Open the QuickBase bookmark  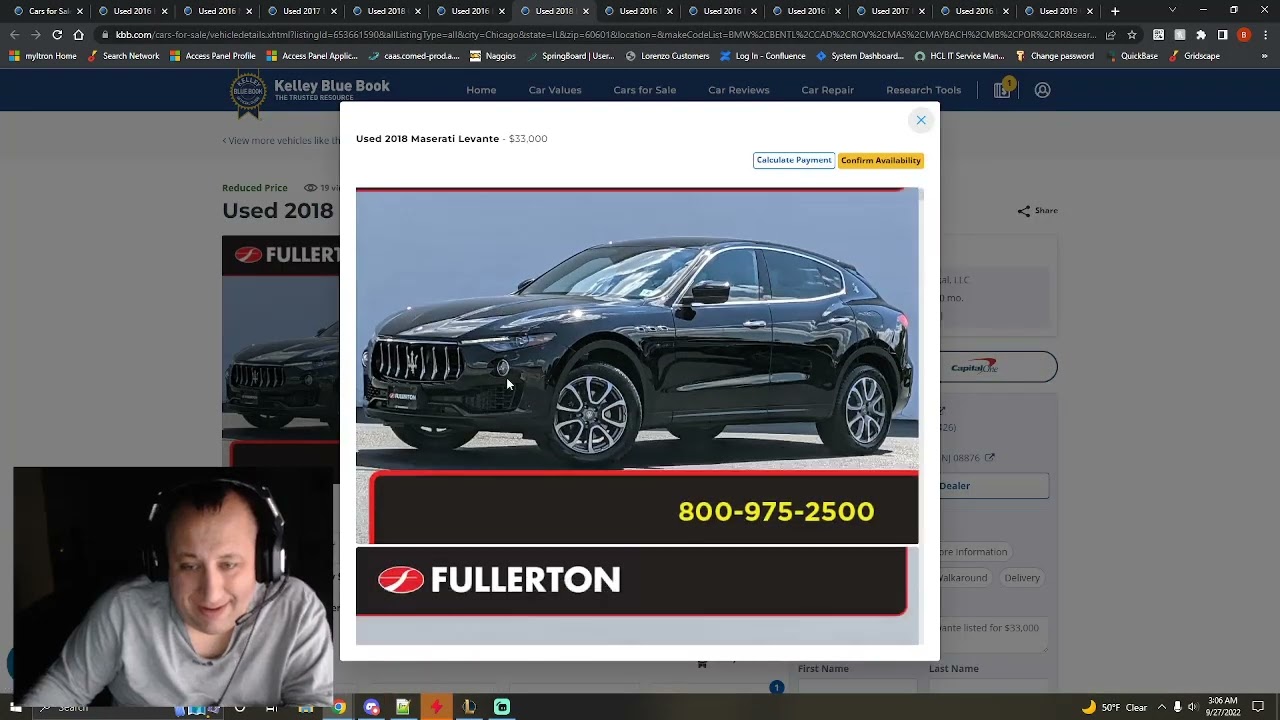(1132, 56)
